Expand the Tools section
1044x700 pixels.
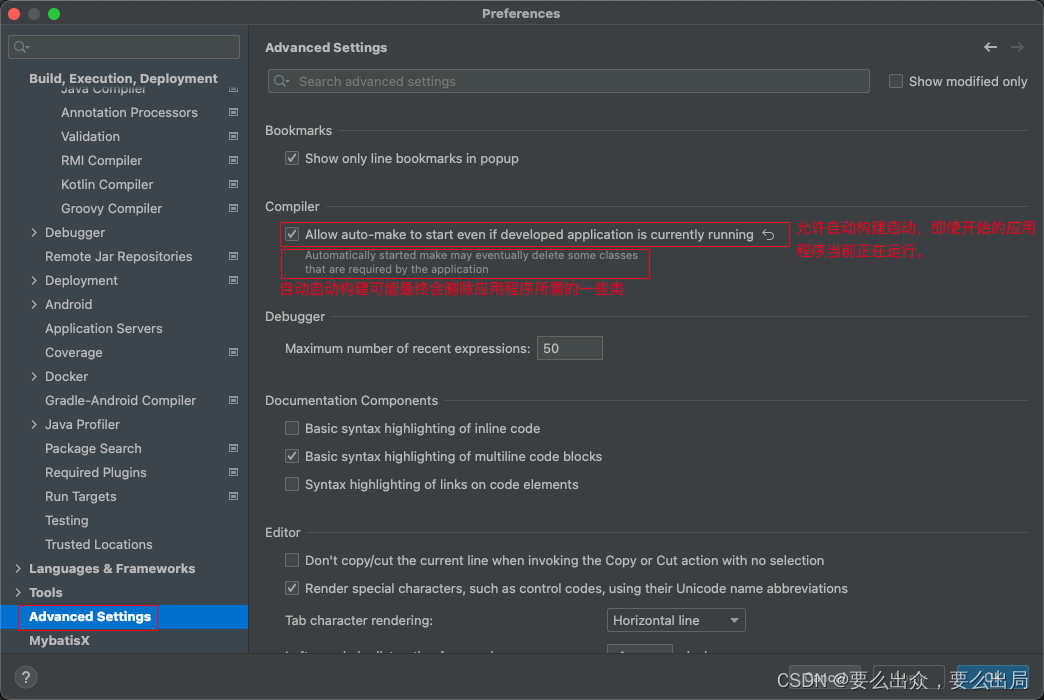[x=18, y=592]
